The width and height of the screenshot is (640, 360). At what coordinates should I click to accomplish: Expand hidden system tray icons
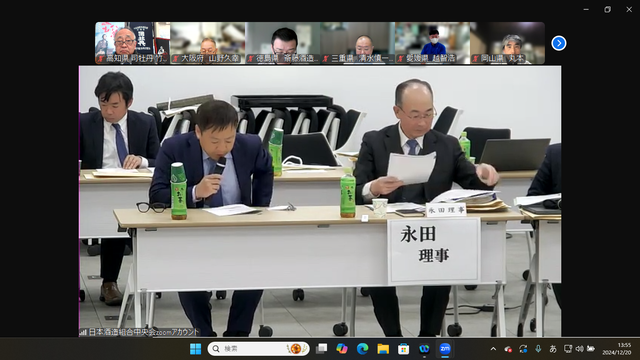[x=493, y=349]
